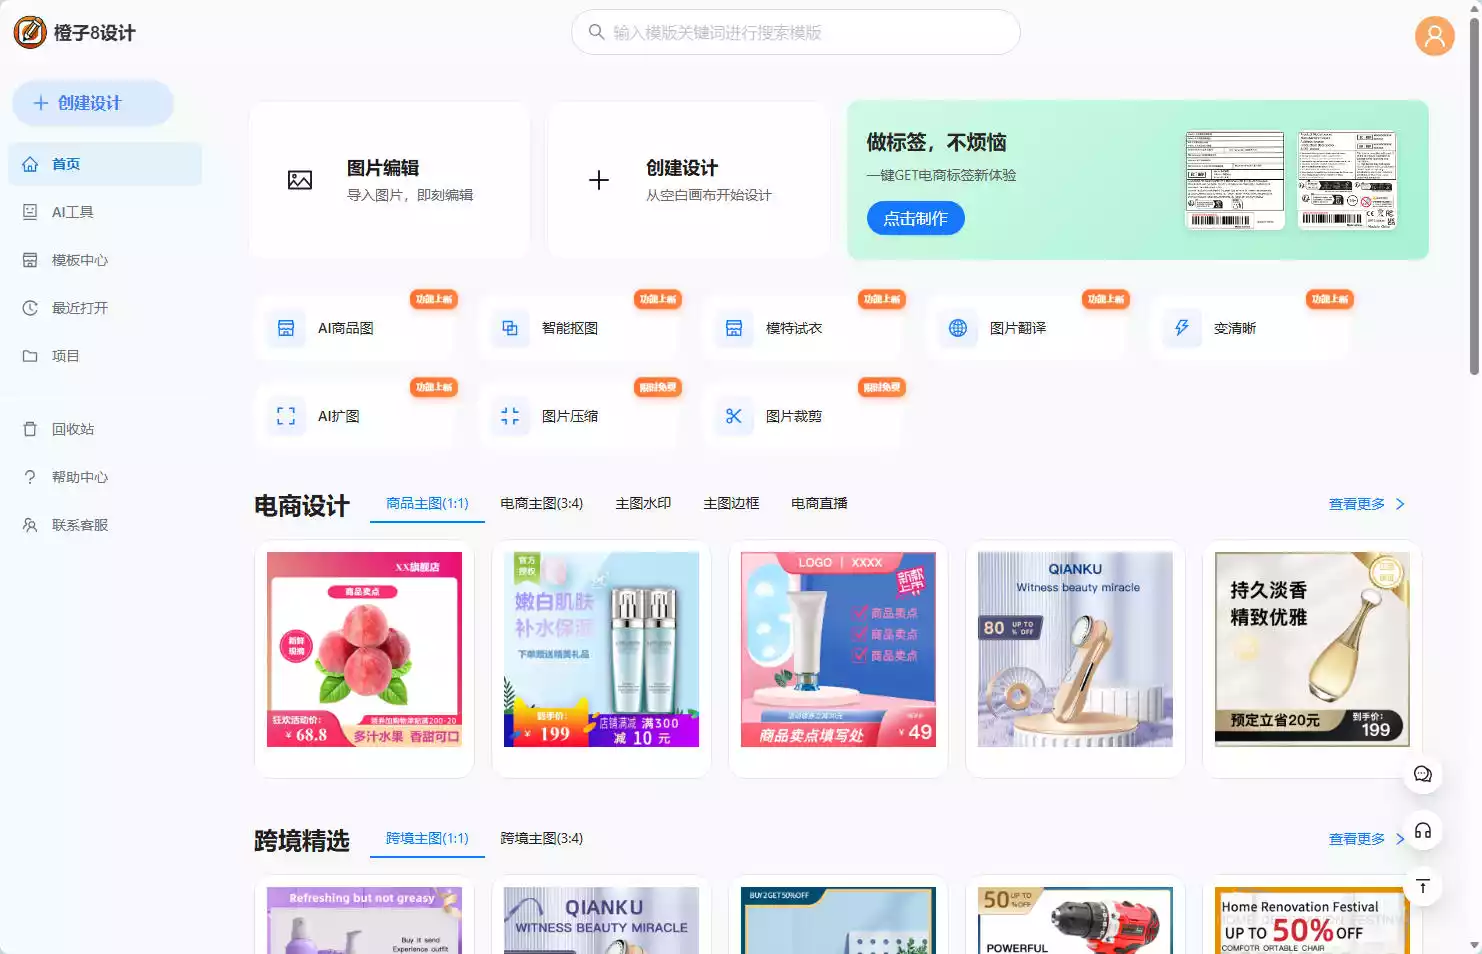Image resolution: width=1482 pixels, height=954 pixels.
Task: Open the POWERFUL drill template thumbnail
Action: [x=1075, y=920]
